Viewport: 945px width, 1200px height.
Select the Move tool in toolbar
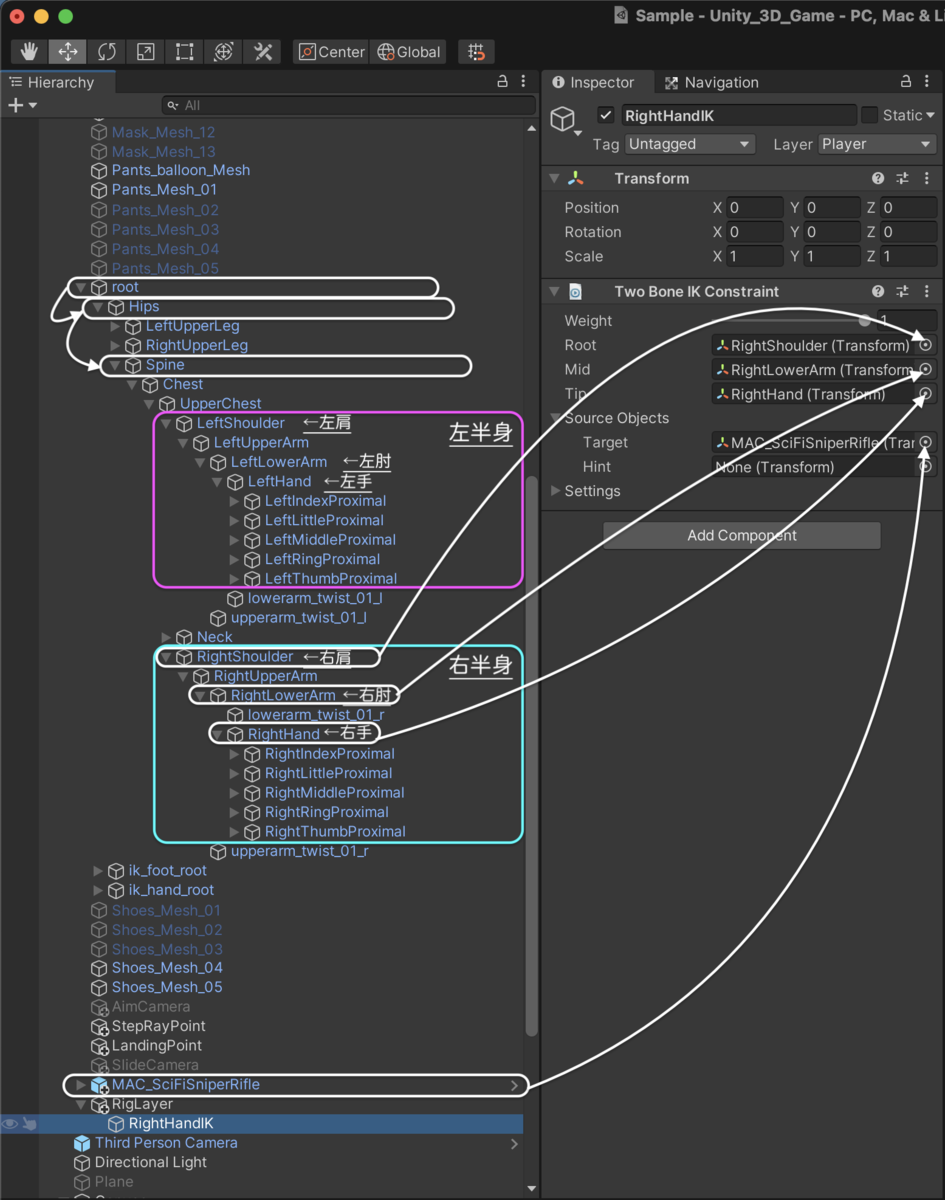pyautogui.click(x=68, y=52)
